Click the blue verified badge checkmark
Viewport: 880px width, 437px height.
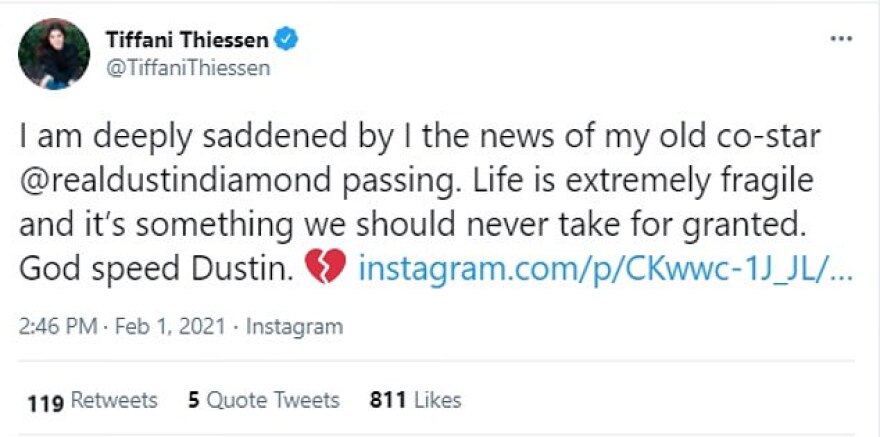(x=288, y=39)
